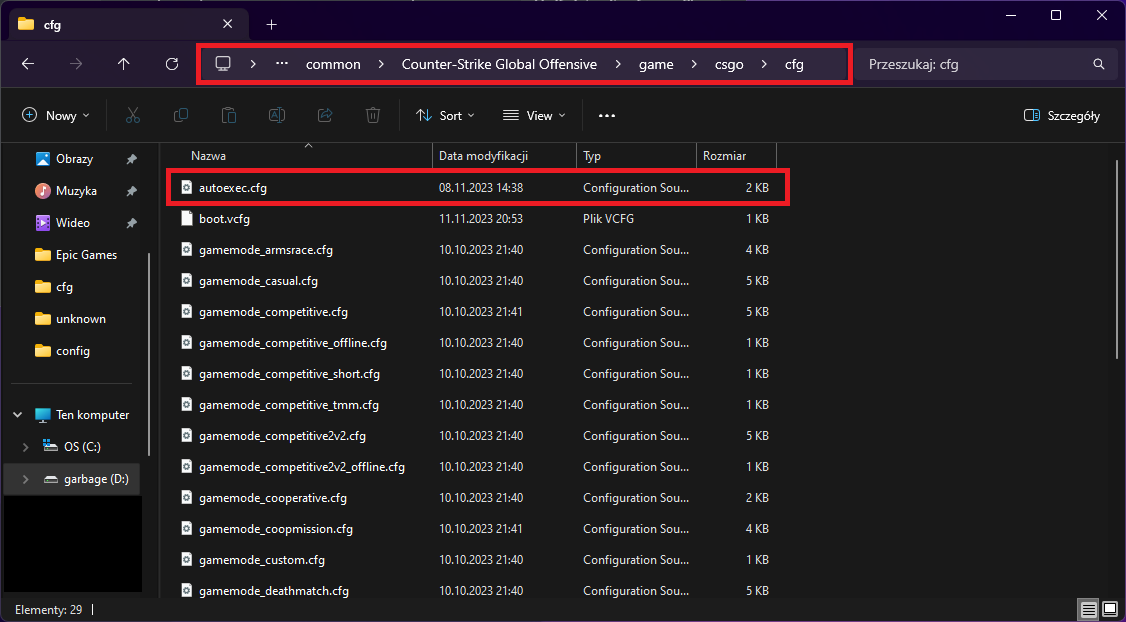
Task: Paste using the clipboard toolbar icon
Action: [228, 115]
